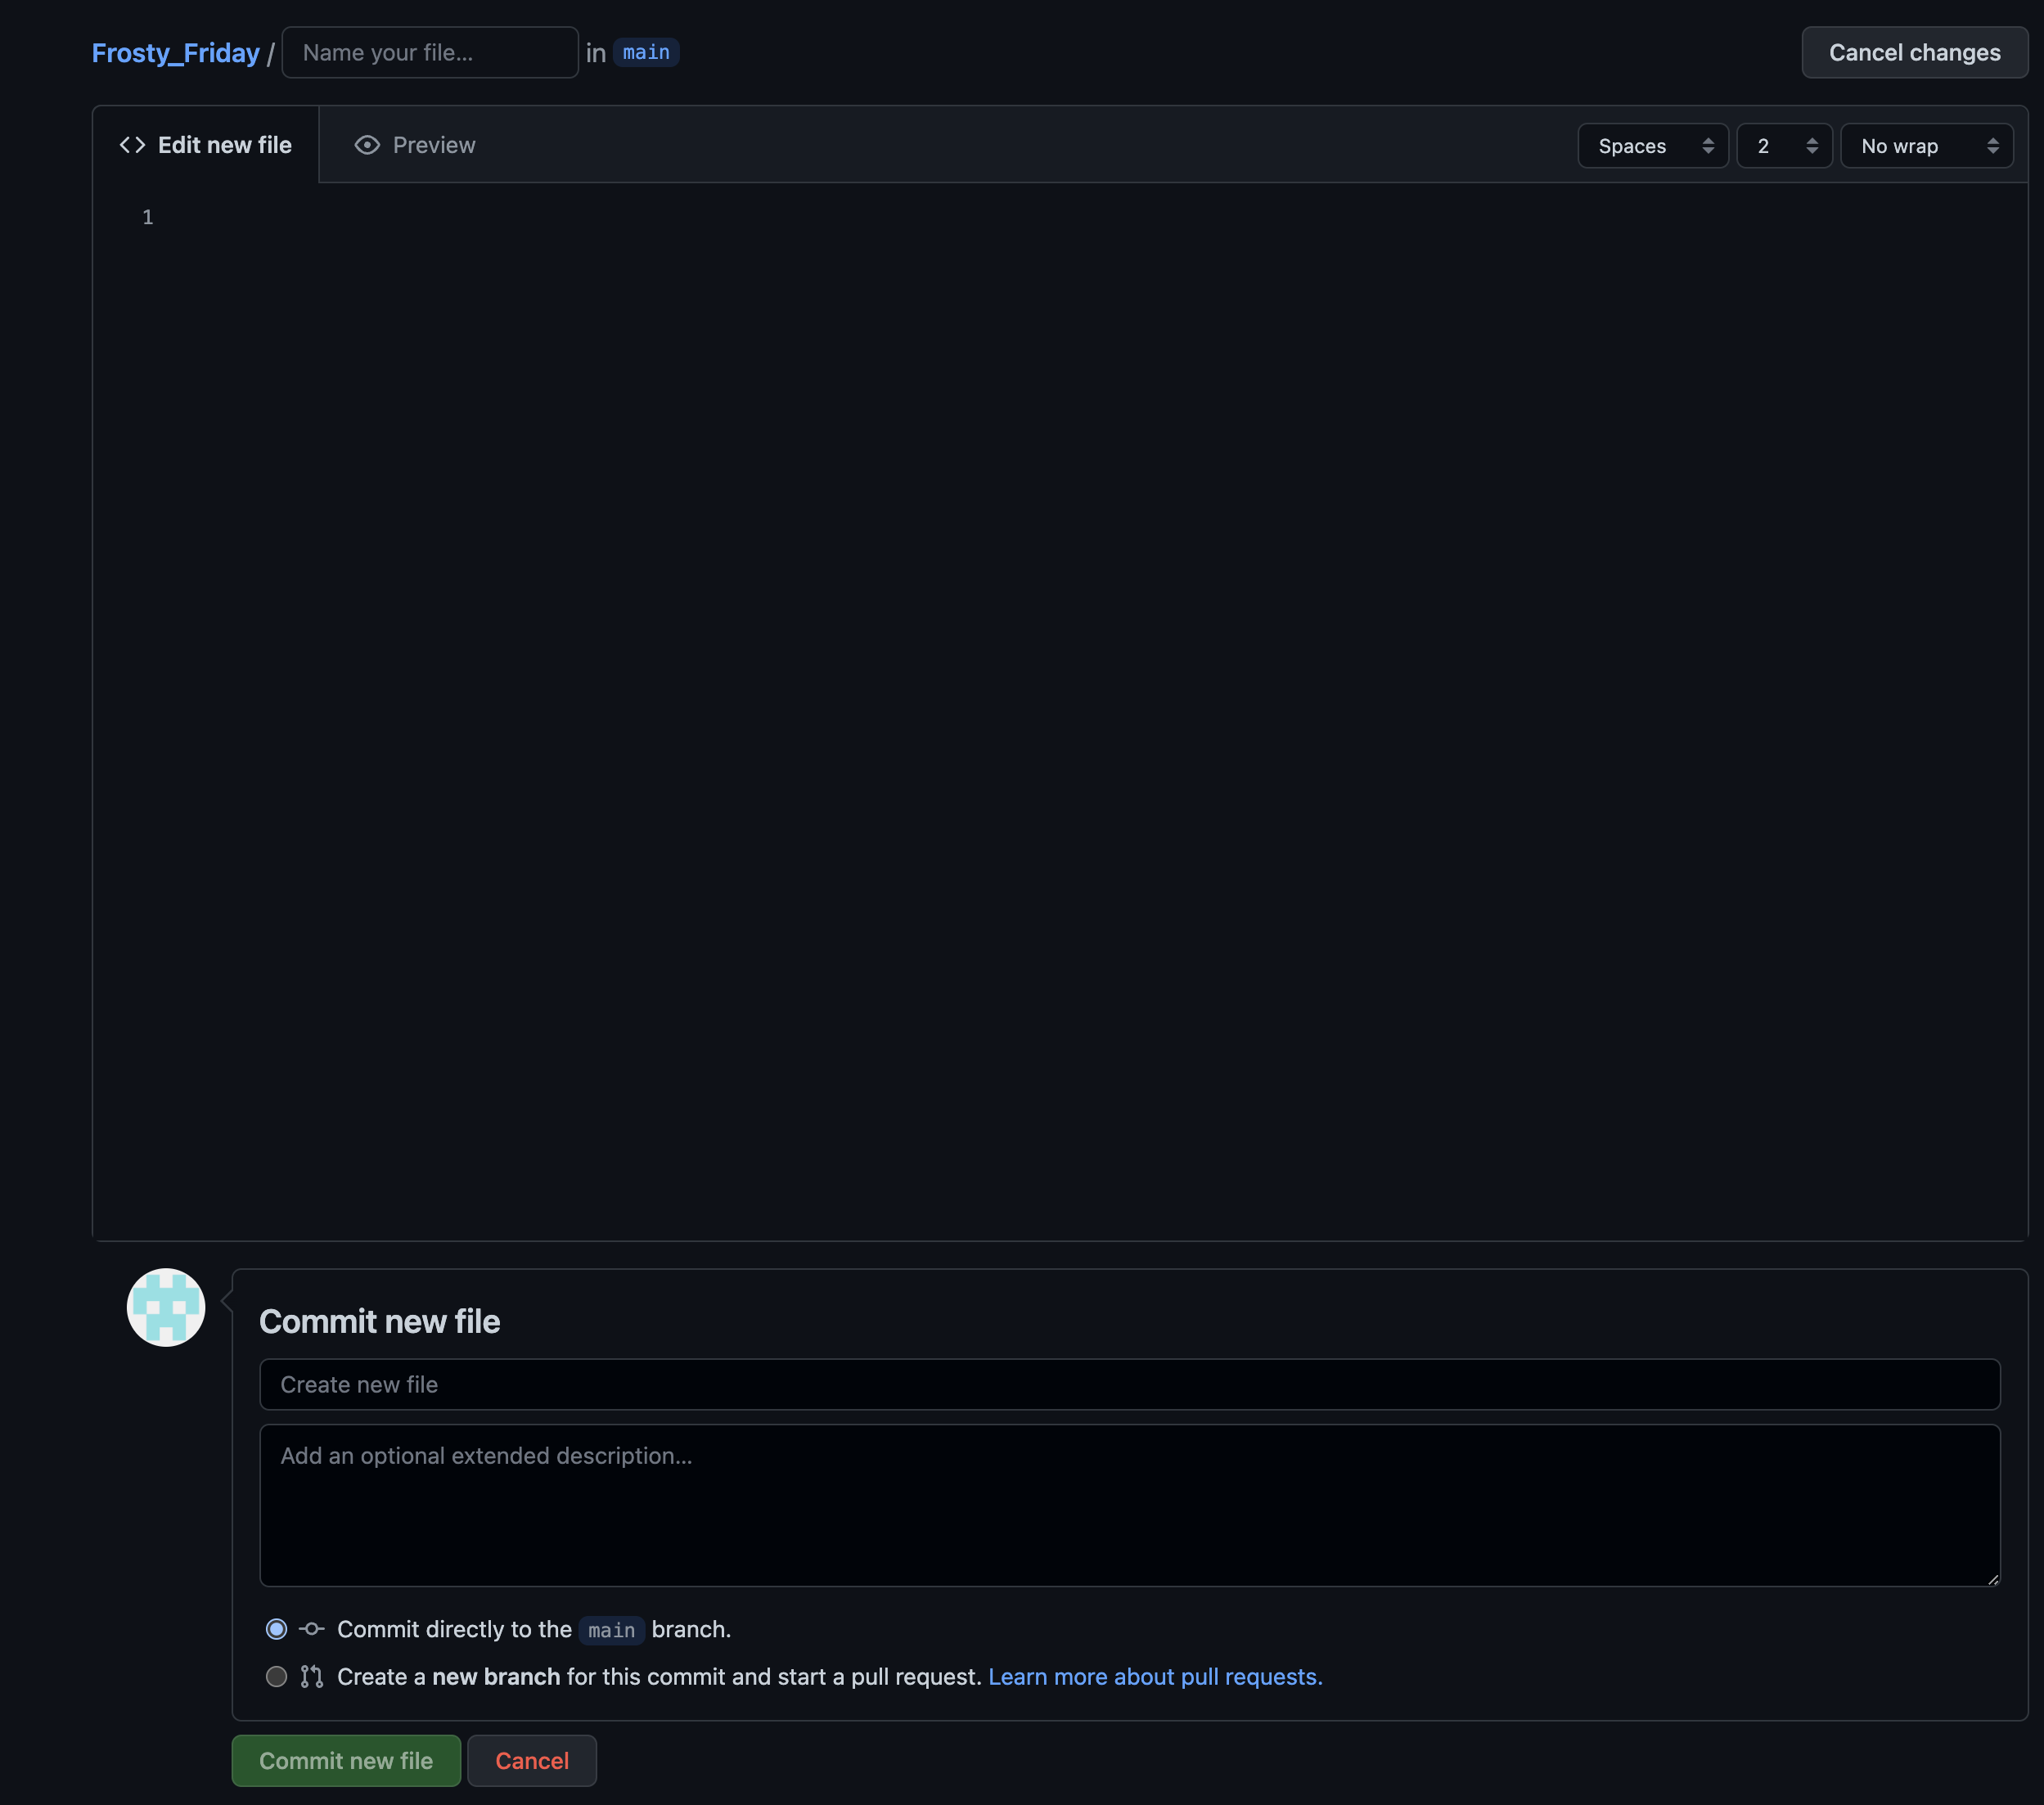Click the commit node icon beside Commit directly

click(312, 1629)
